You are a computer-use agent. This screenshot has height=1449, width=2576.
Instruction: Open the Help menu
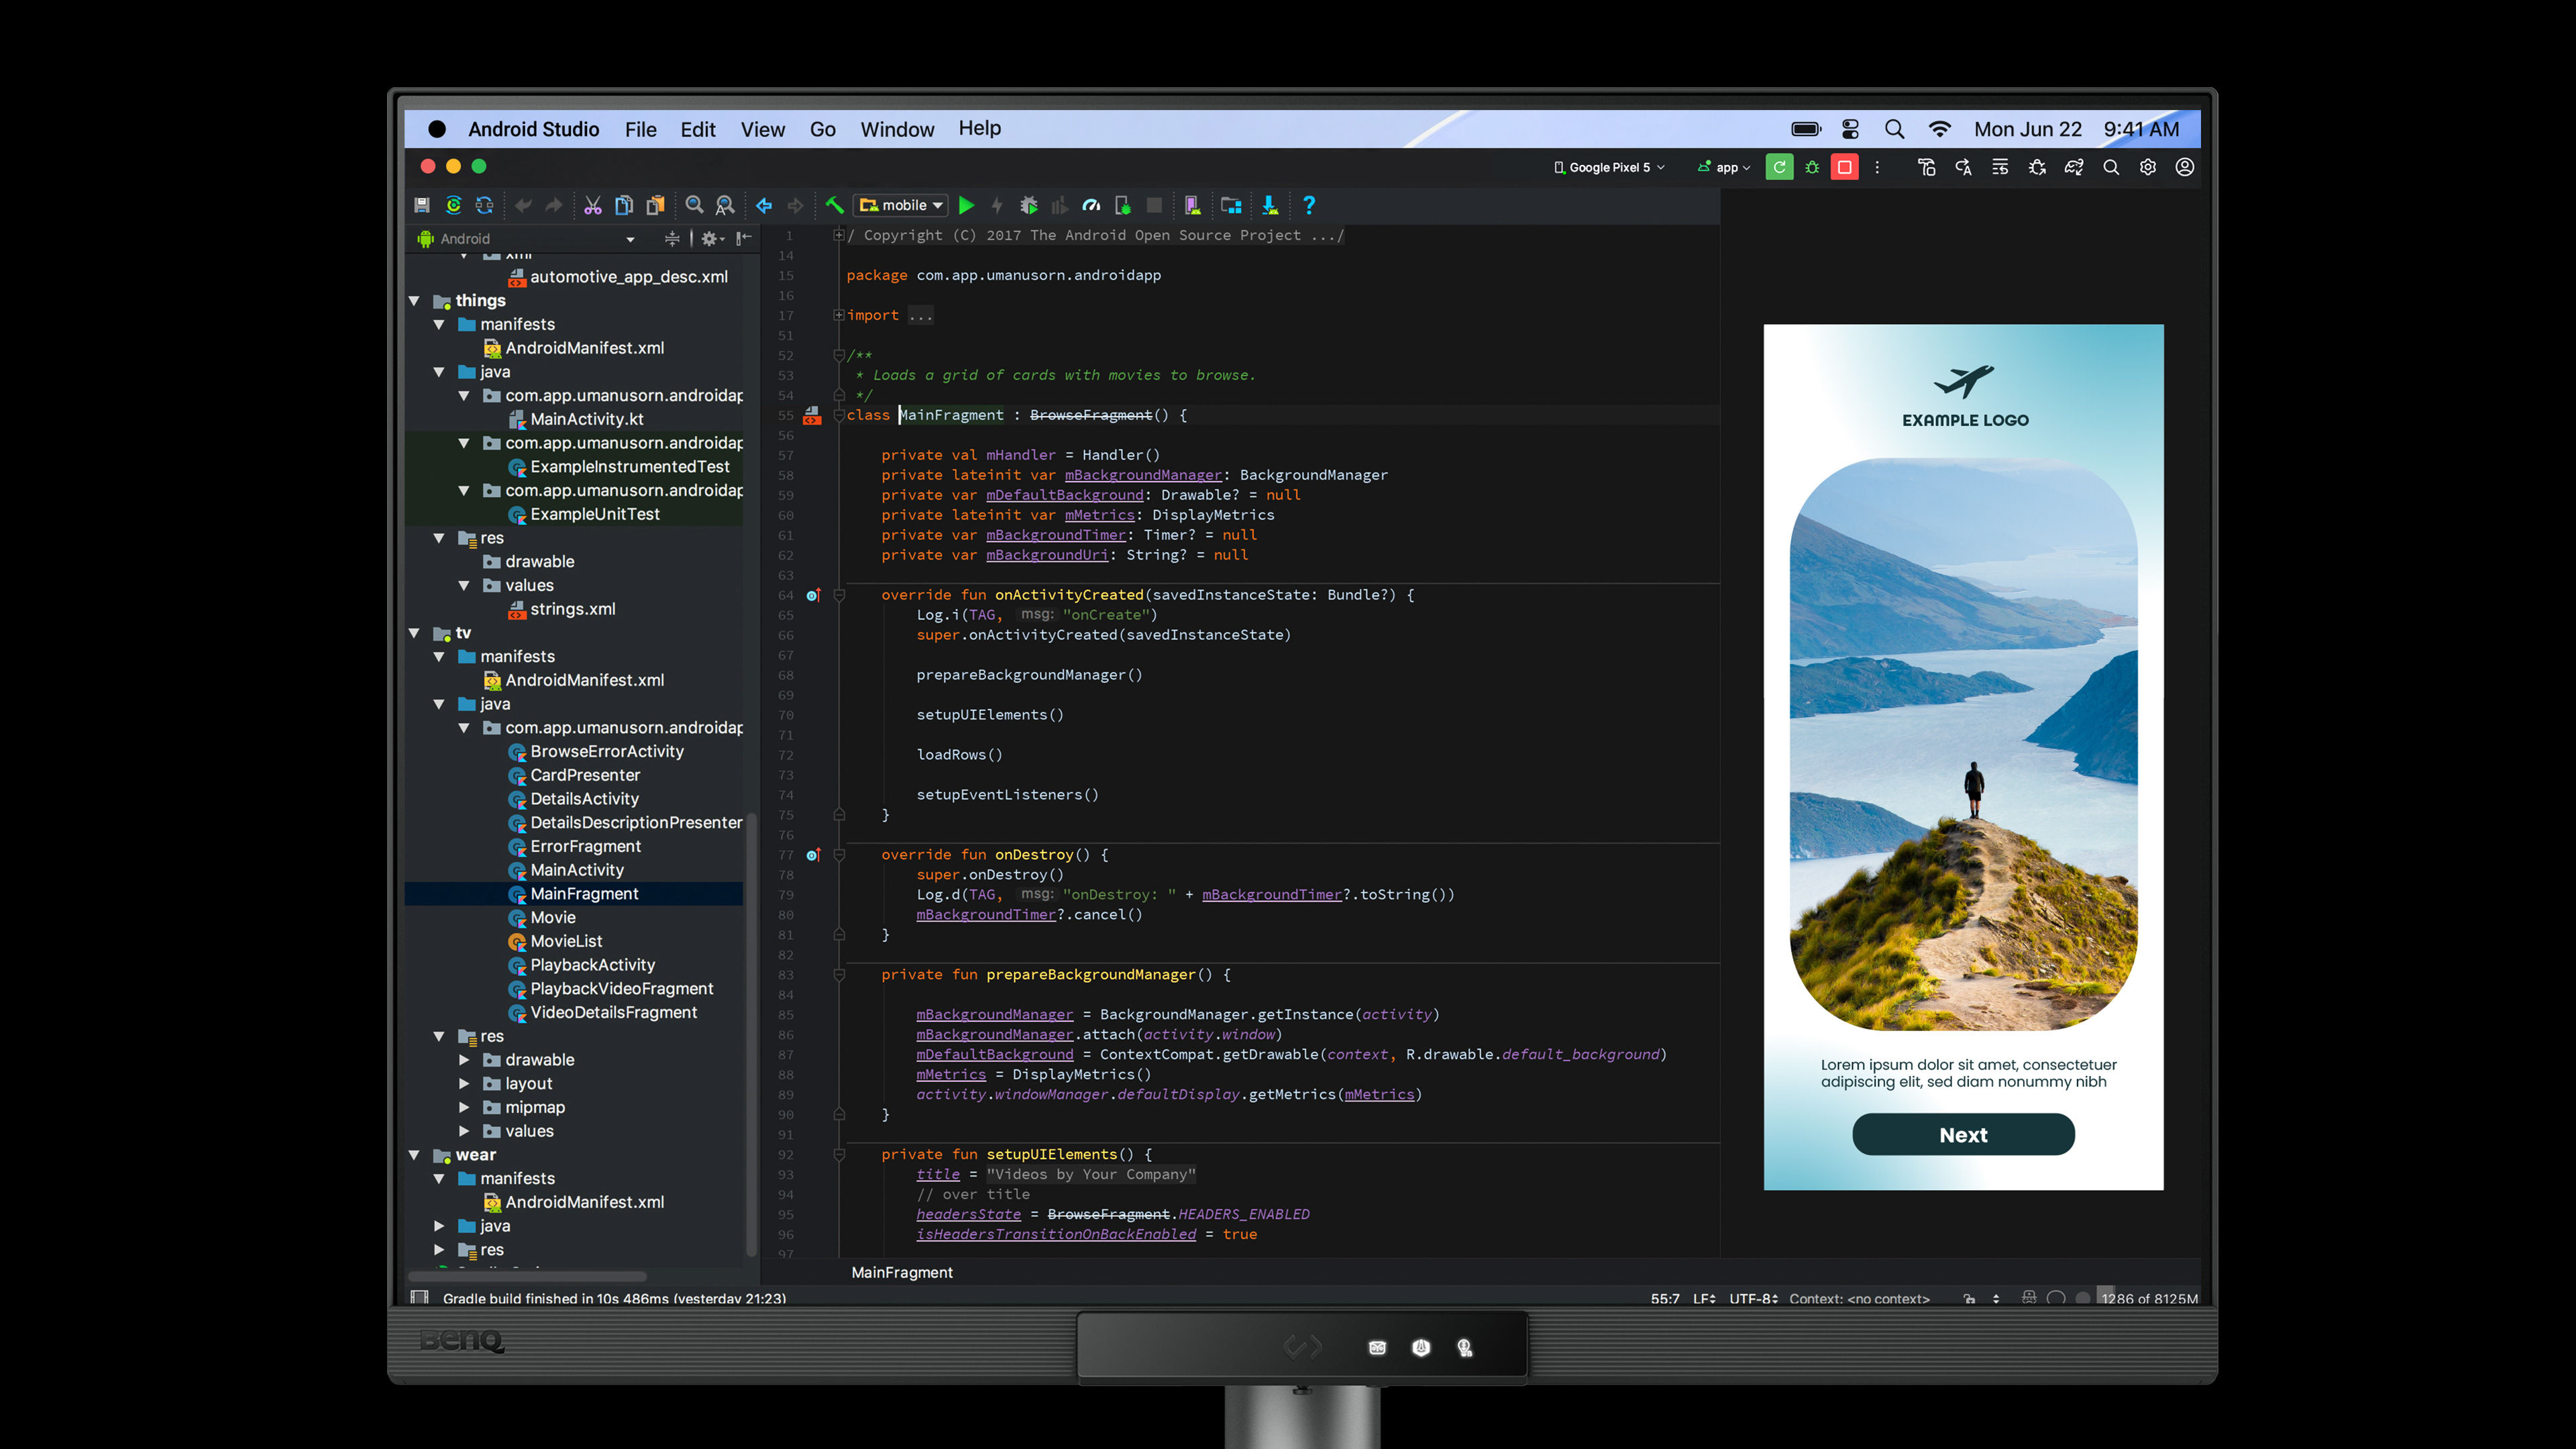click(980, 128)
